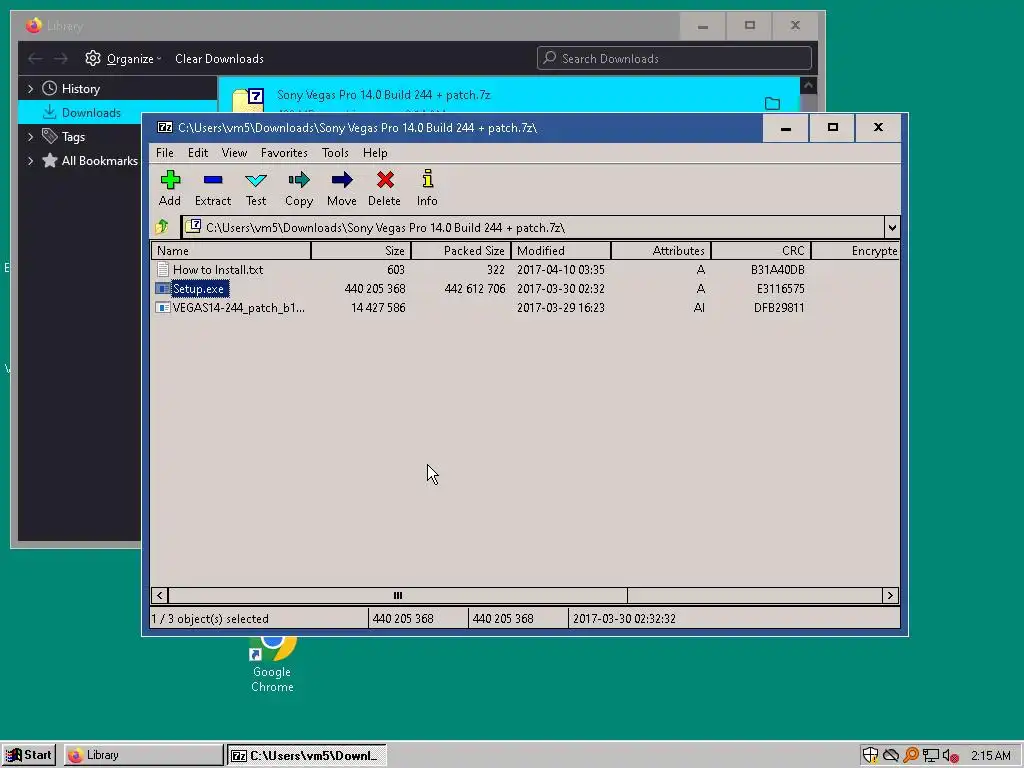Open the Edit menu

(198, 153)
